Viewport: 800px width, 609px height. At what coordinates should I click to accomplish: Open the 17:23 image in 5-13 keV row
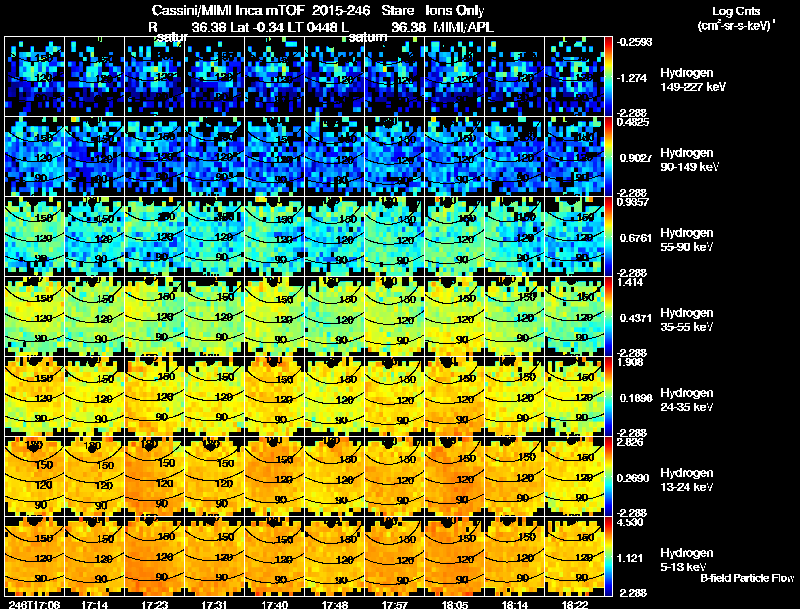(x=154, y=557)
